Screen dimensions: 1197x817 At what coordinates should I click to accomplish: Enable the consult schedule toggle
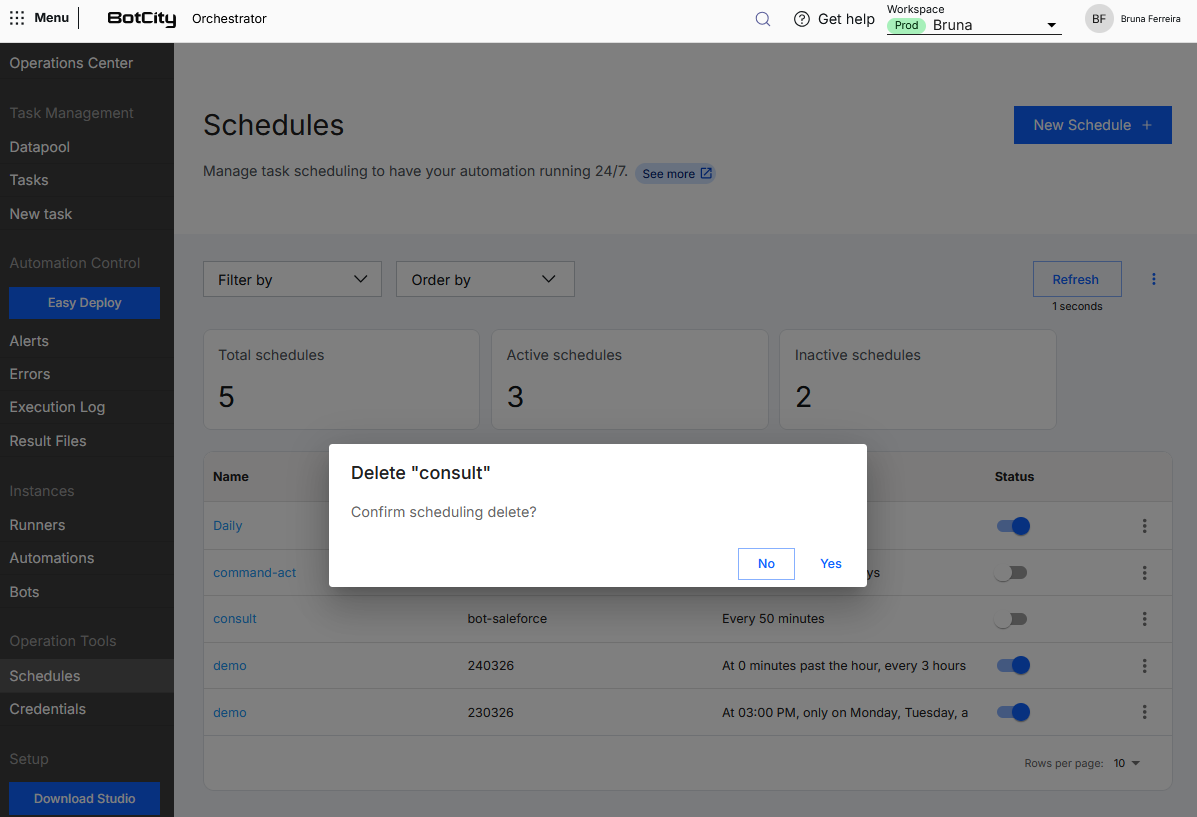(x=1011, y=619)
